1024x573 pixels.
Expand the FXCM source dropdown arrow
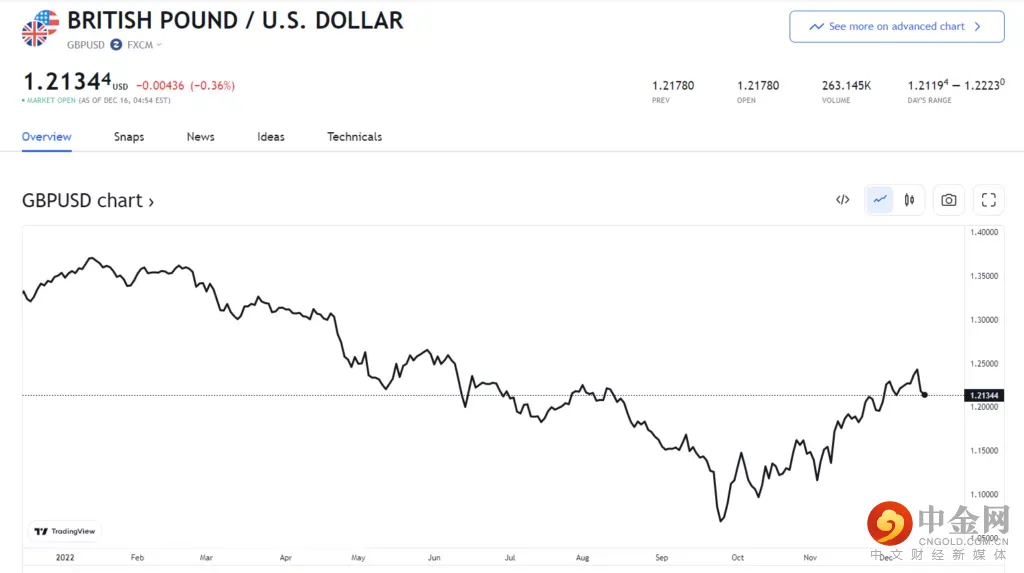click(x=159, y=45)
